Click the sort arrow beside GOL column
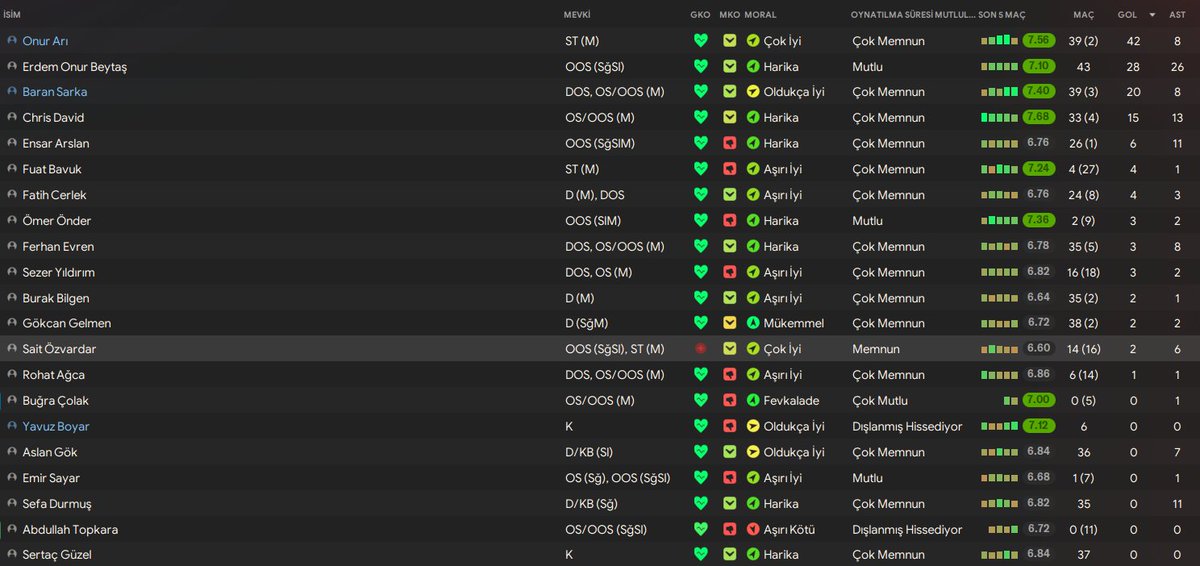This screenshot has height=566, width=1200. point(1153,15)
